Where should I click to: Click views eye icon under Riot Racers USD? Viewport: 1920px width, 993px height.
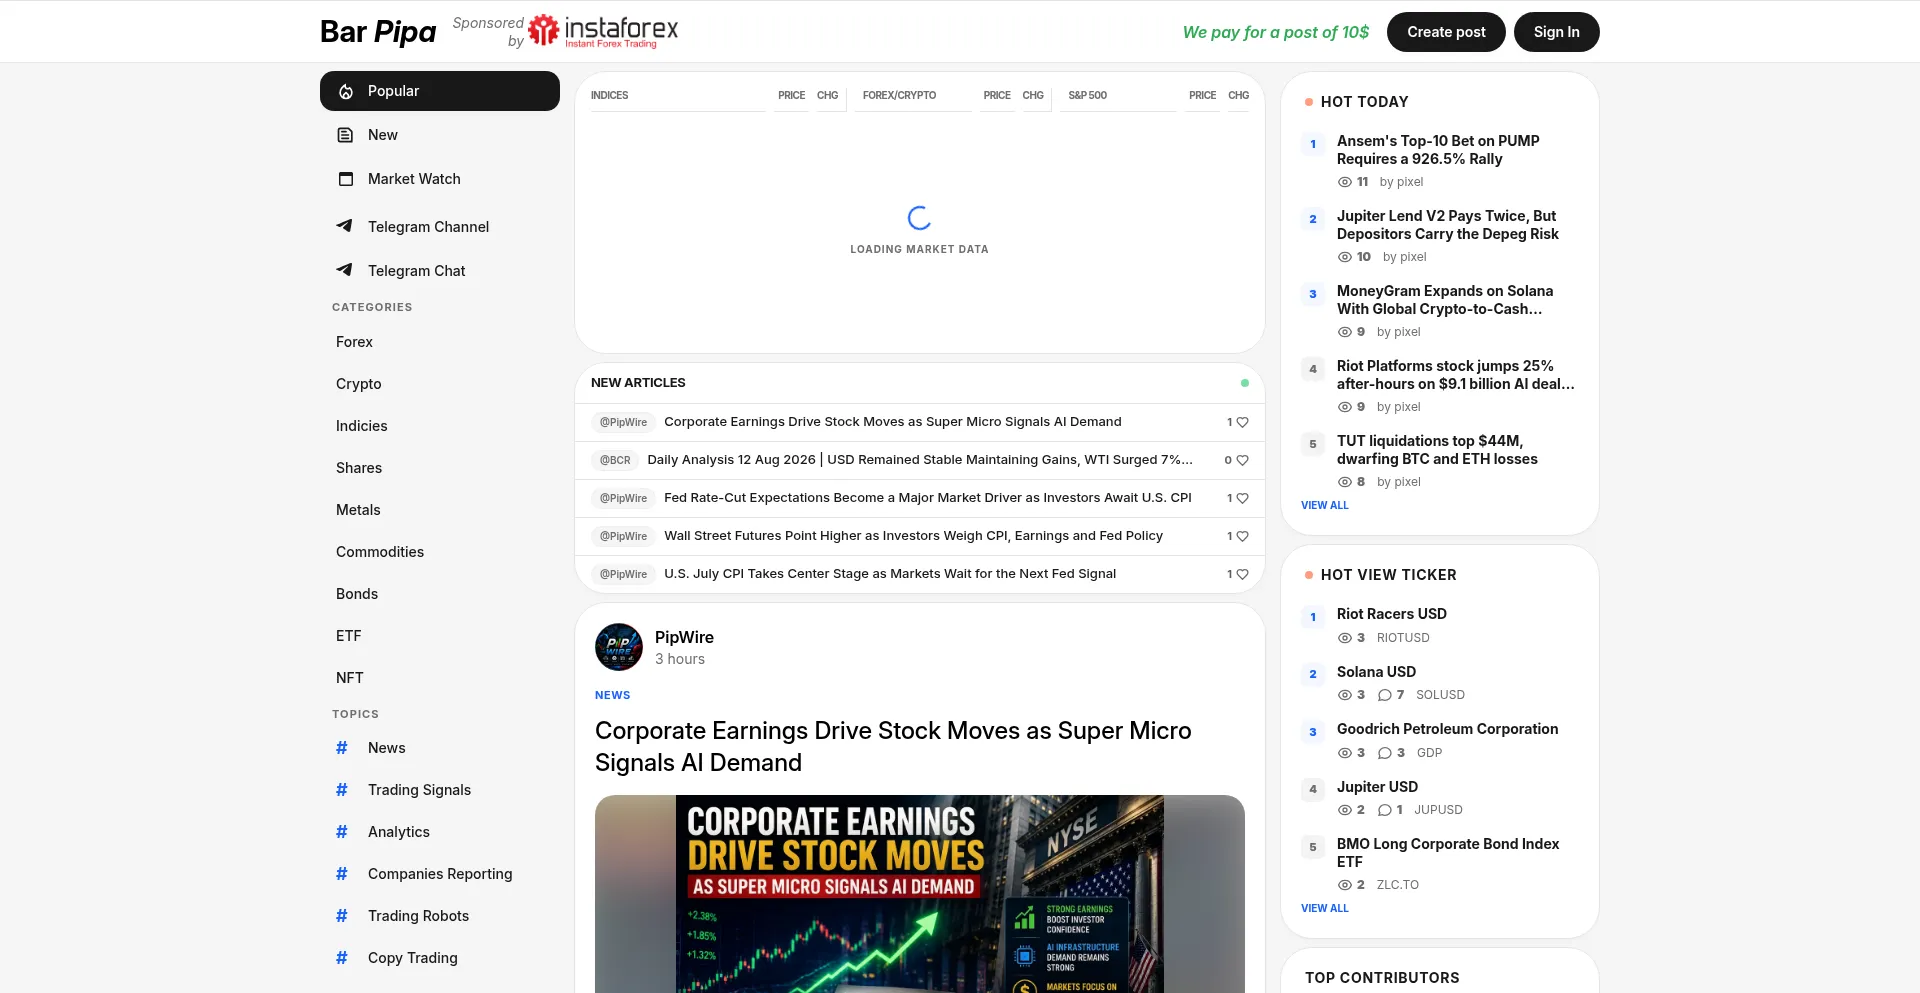click(x=1345, y=638)
